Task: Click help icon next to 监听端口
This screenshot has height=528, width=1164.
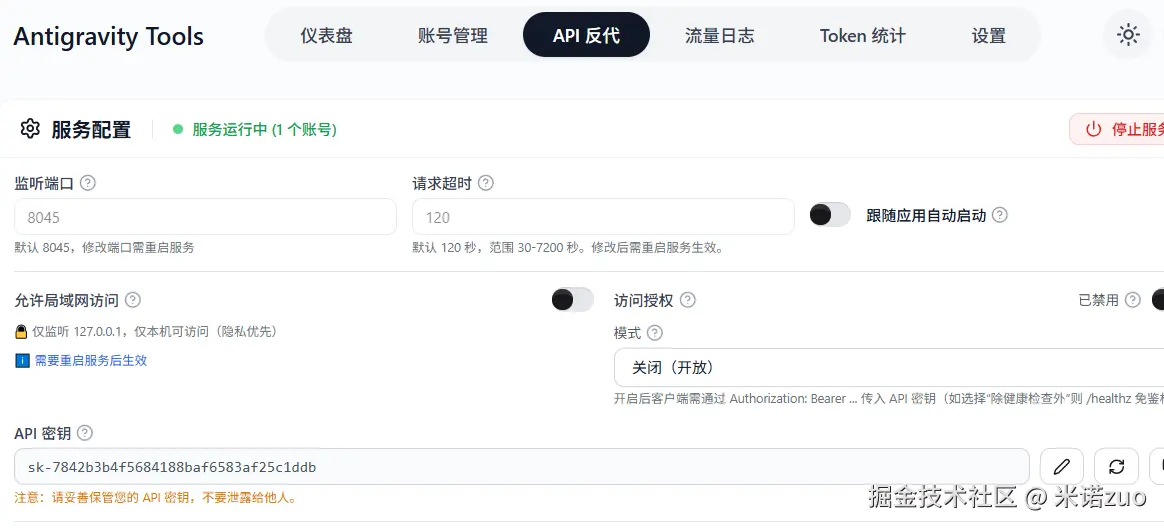Action: (x=88, y=183)
